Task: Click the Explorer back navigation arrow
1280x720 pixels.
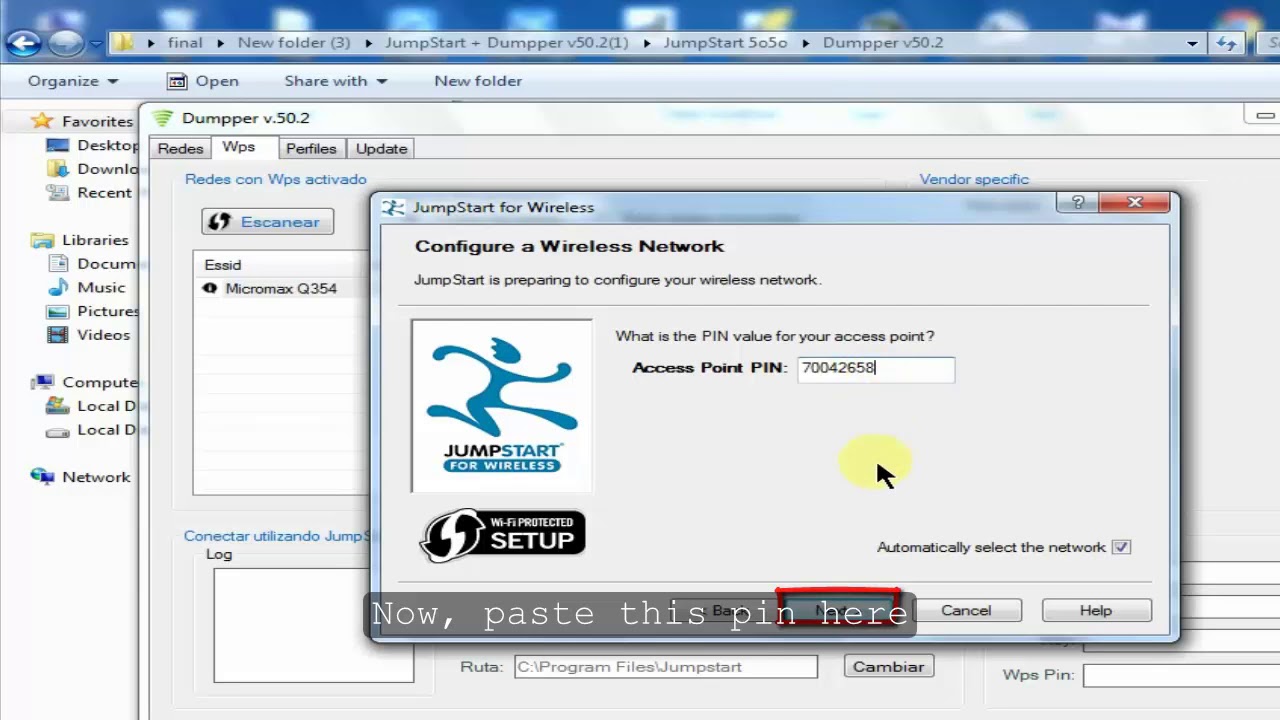Action: [23, 43]
